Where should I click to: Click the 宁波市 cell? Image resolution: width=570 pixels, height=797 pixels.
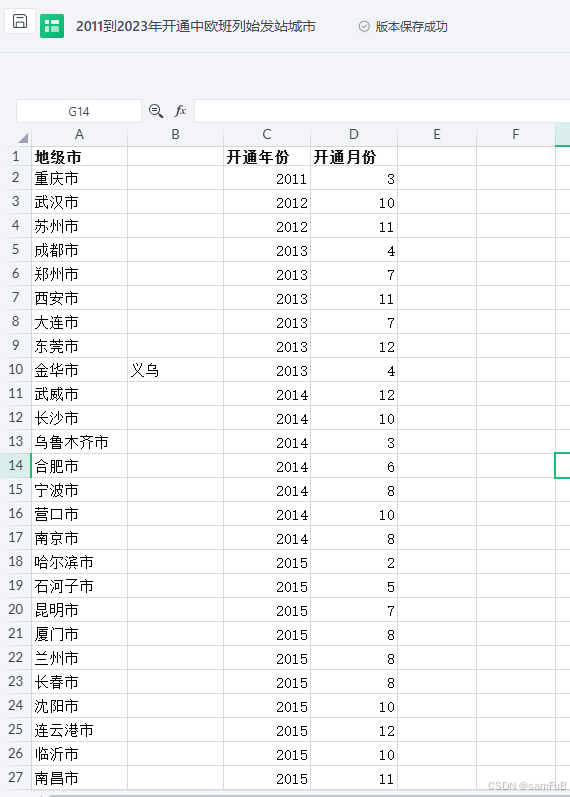[79, 490]
